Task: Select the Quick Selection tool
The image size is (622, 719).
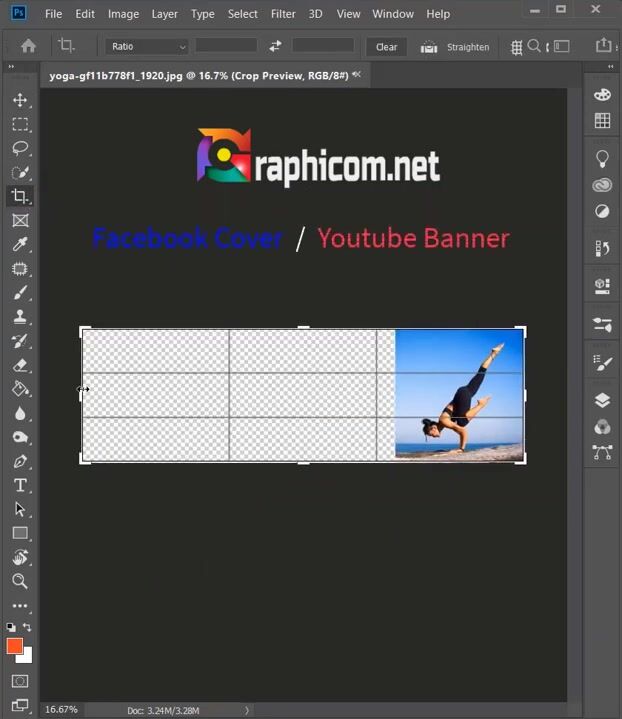Action: click(20, 172)
